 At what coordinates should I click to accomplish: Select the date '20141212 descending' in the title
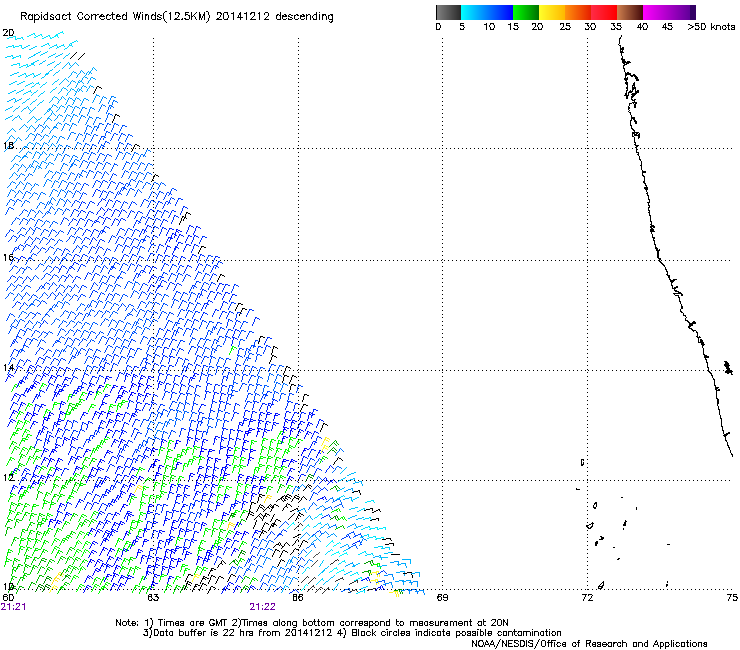[x=274, y=16]
